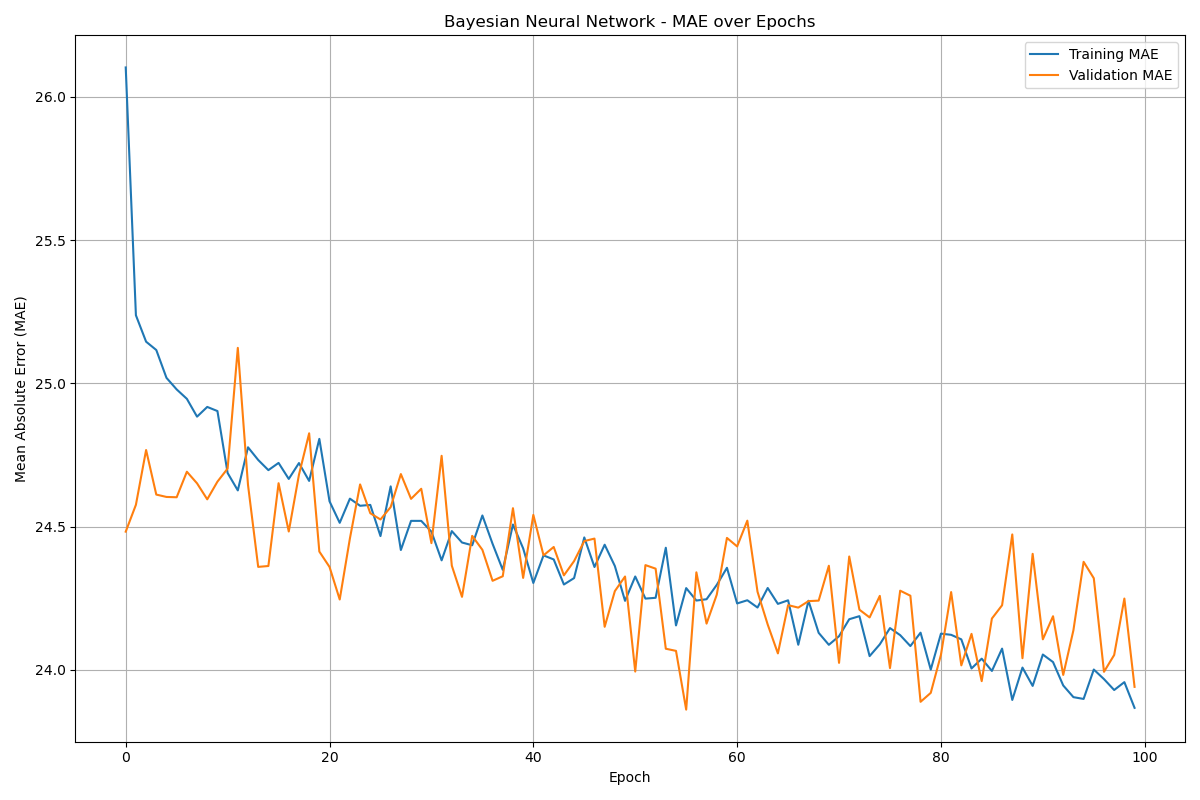Click the y-axis tick label 26.0
The image size is (1200, 800).
pyautogui.click(x=52, y=97)
